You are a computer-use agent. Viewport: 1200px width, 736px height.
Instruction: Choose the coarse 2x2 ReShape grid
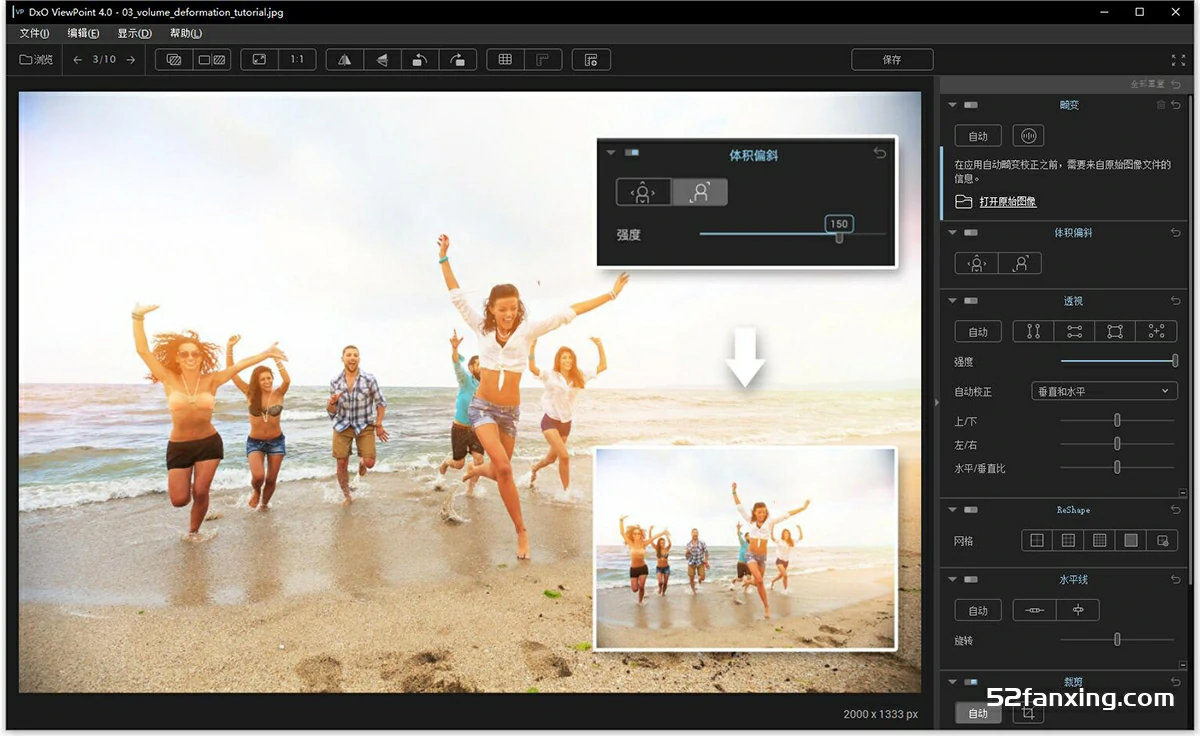point(1037,540)
